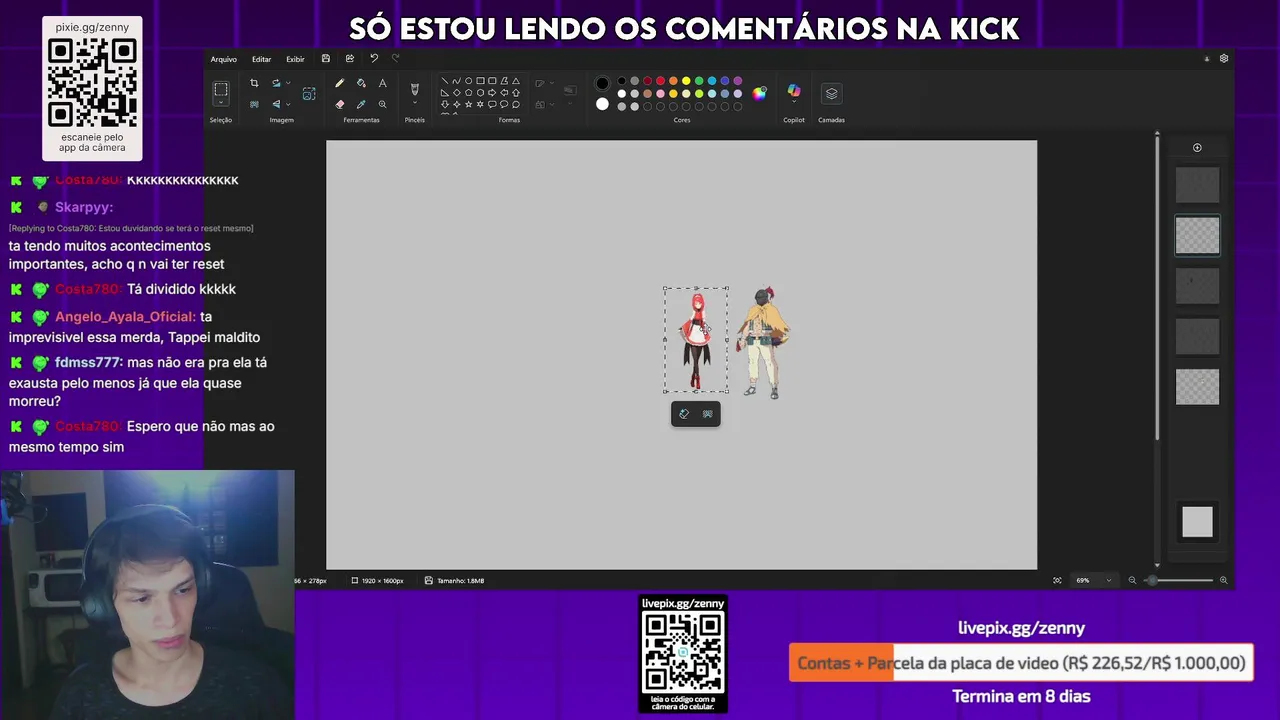Viewport: 1280px width, 720px height.
Task: Choose the purple color swatch
Action: click(737, 81)
